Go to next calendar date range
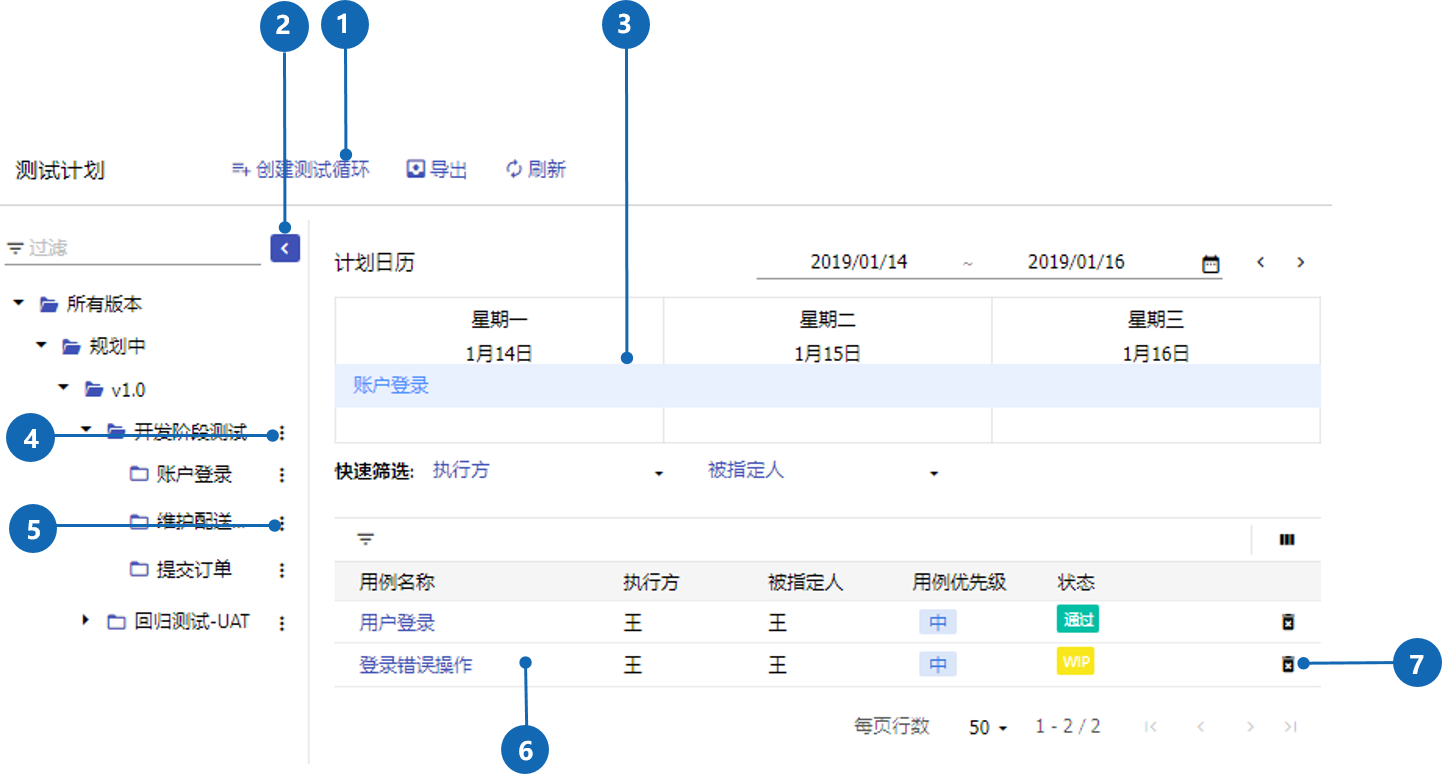The width and height of the screenshot is (1442, 782). [1300, 263]
